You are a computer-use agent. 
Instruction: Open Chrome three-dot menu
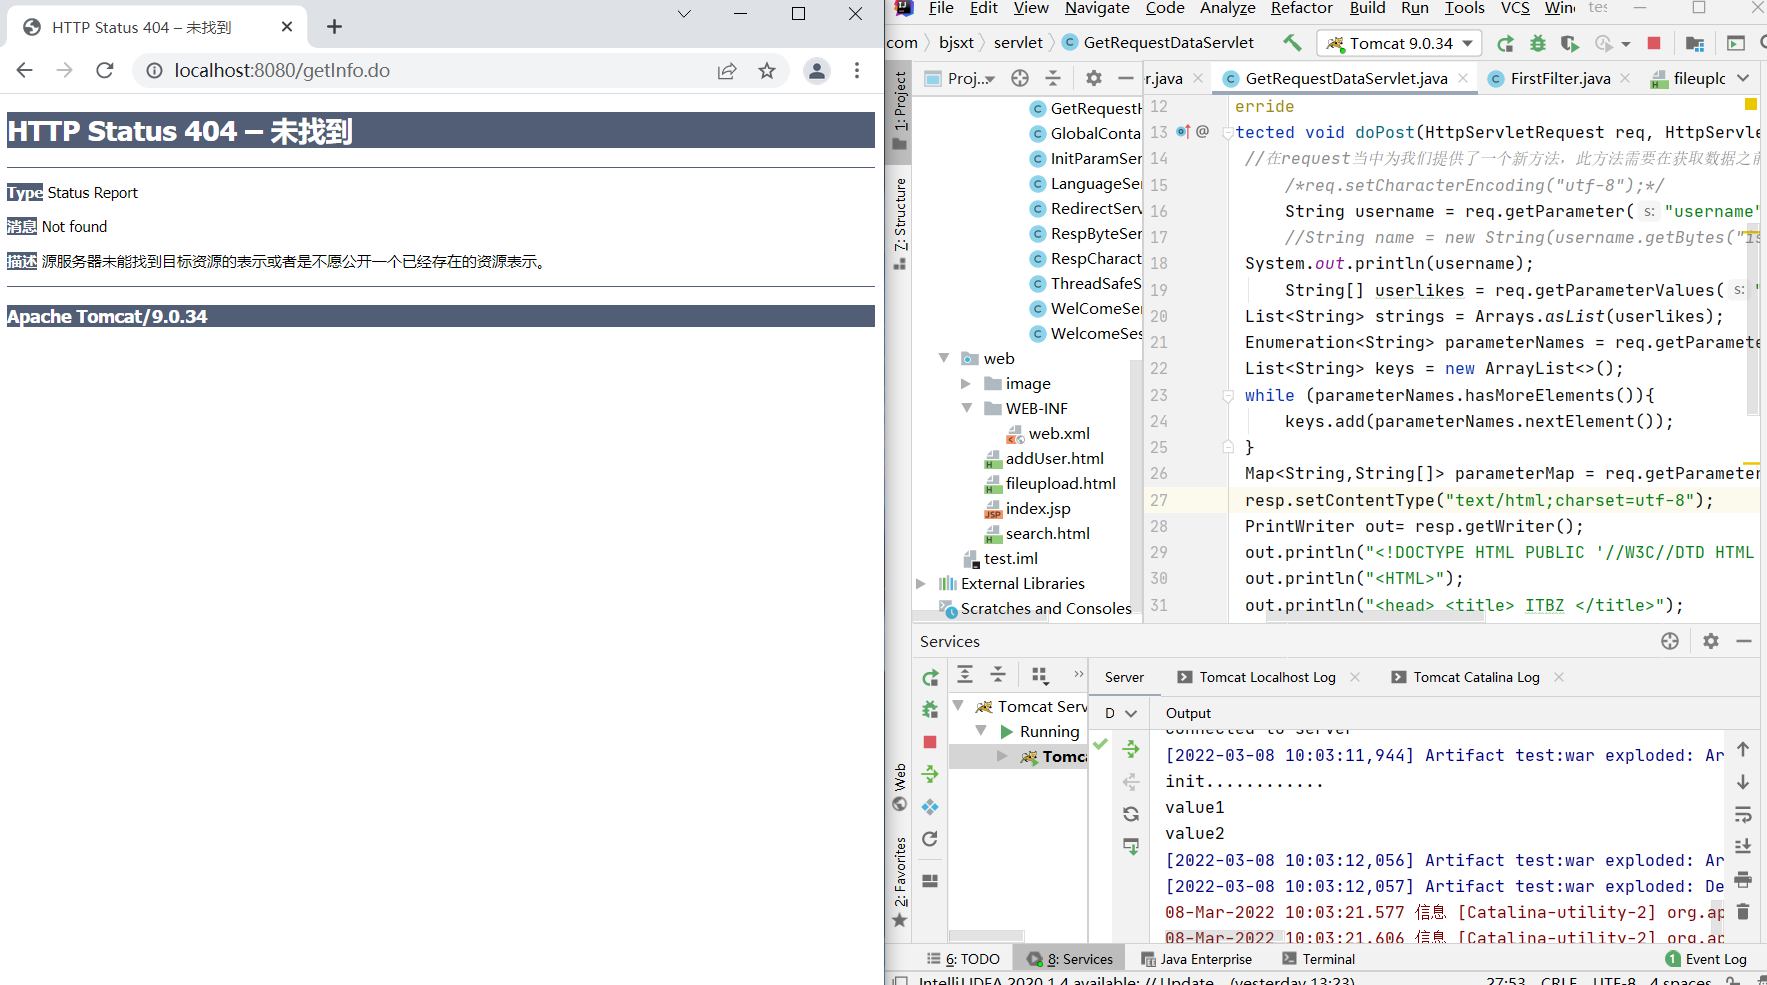click(857, 71)
